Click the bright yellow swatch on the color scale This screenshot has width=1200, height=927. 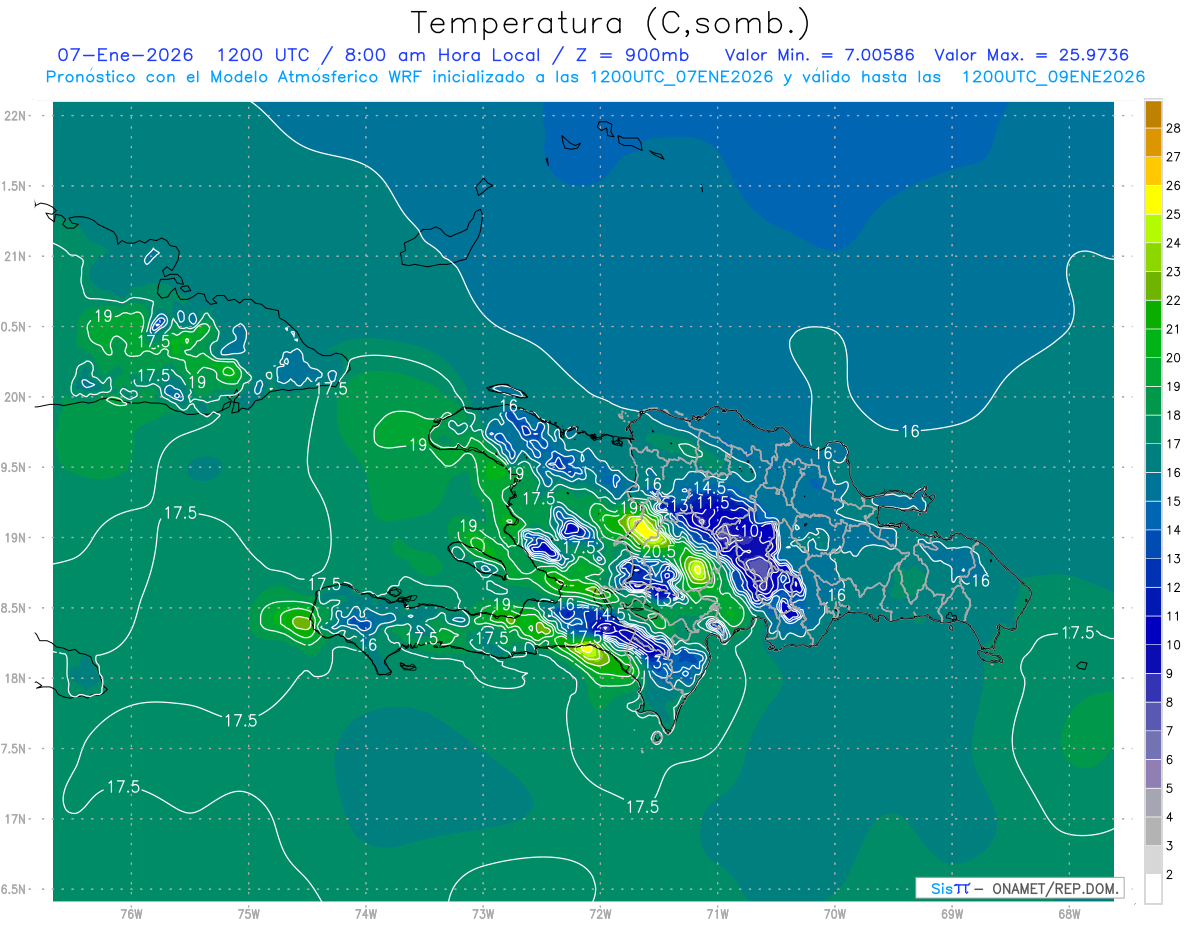(1153, 199)
